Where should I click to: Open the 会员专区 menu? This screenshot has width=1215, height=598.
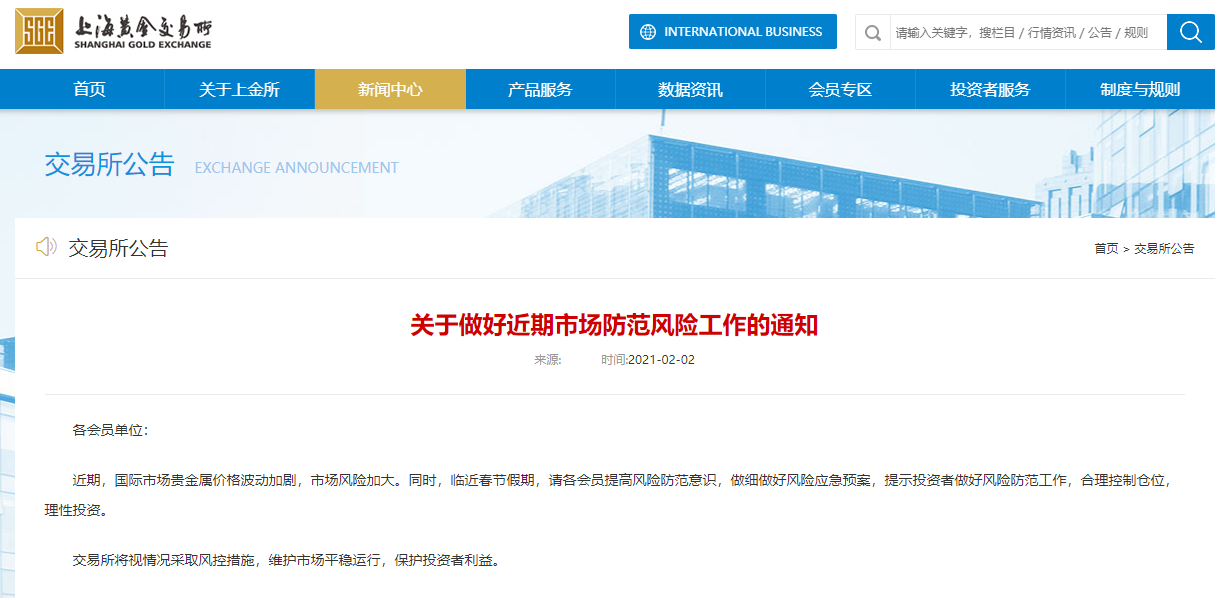(x=840, y=89)
